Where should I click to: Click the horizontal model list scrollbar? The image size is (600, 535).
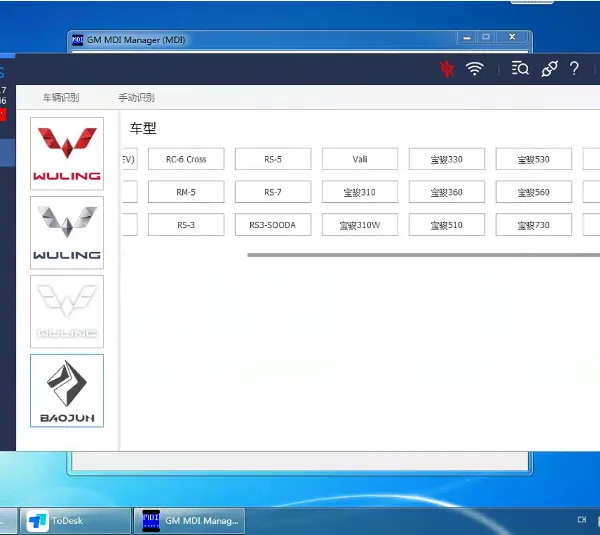pyautogui.click(x=424, y=254)
